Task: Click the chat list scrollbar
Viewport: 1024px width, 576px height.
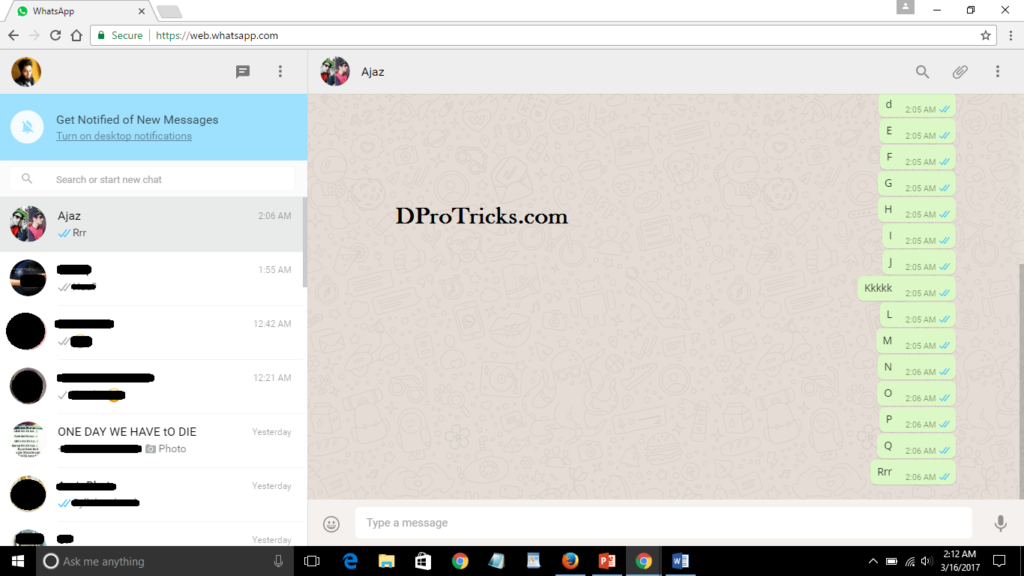Action: (304, 242)
